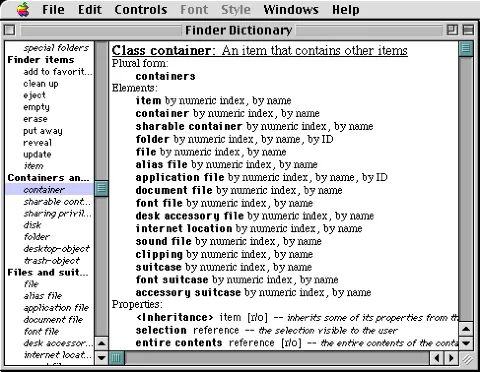
Task: Click 'accessory suitcase' element line
Action: pyautogui.click(x=253, y=293)
